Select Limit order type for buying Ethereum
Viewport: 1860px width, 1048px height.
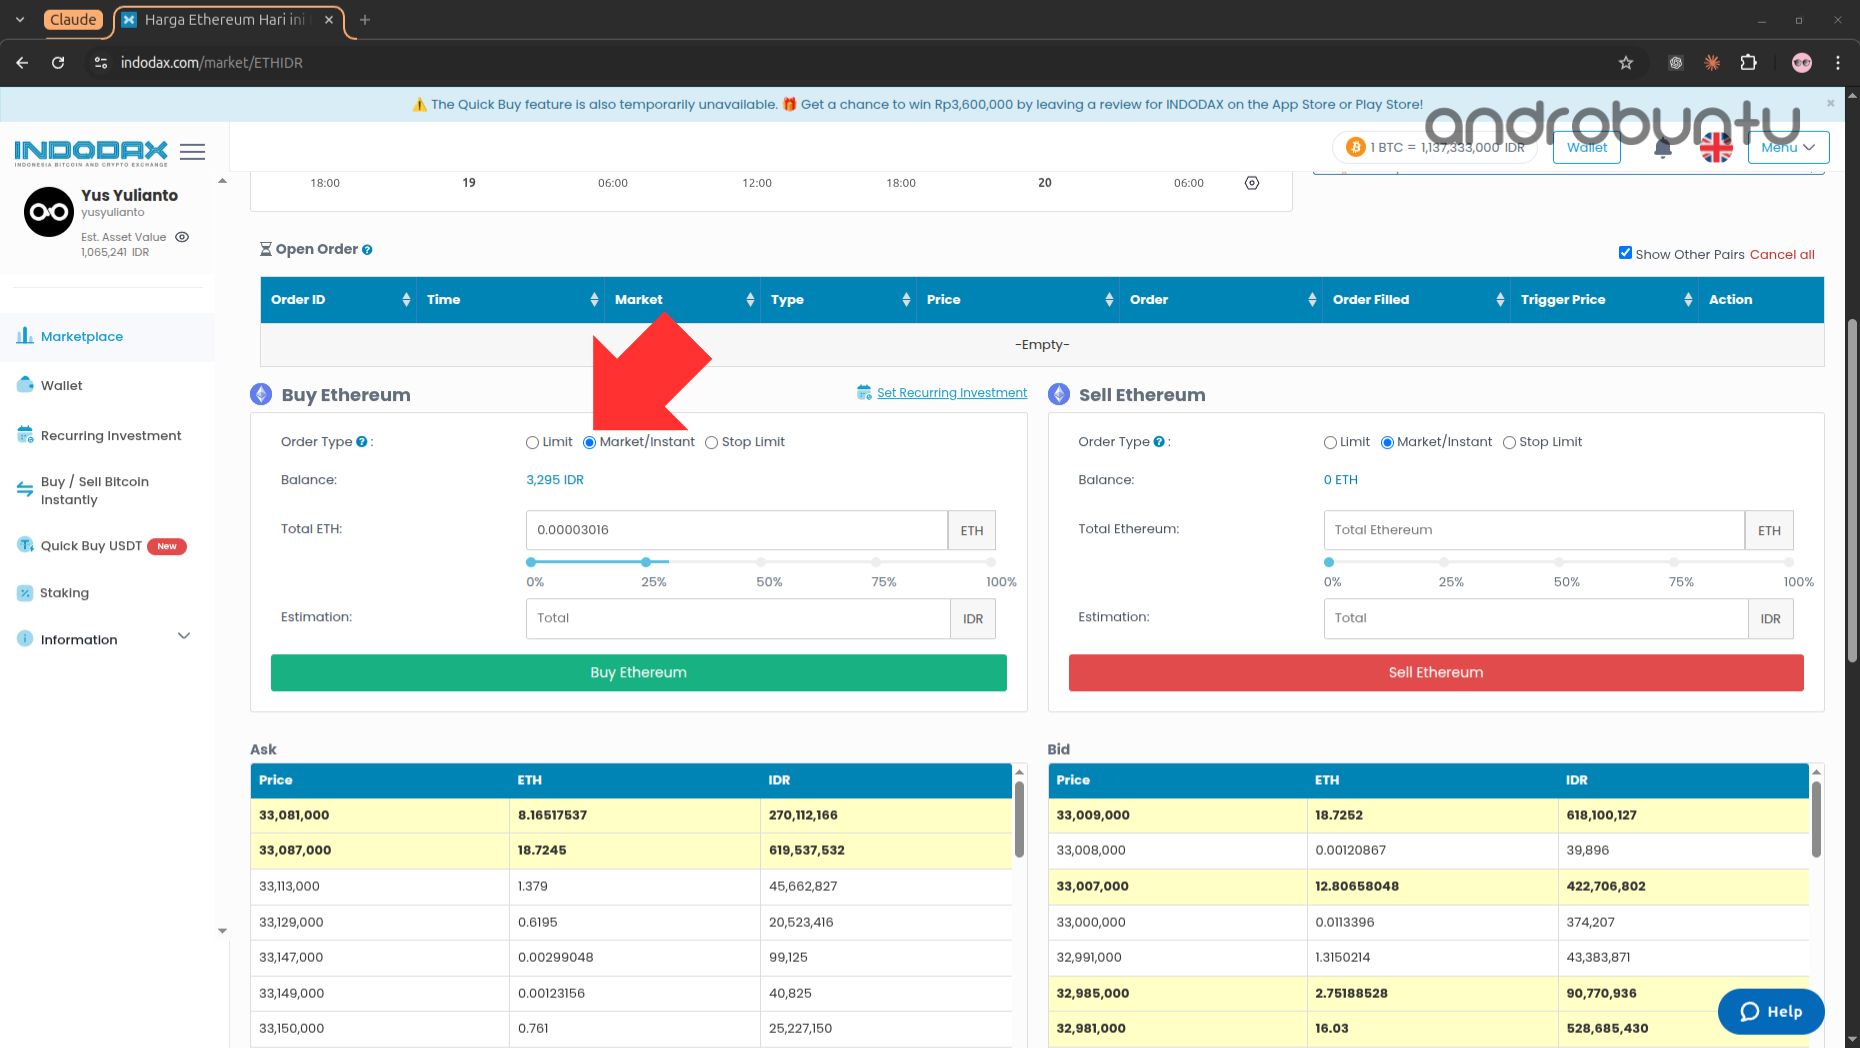(532, 443)
